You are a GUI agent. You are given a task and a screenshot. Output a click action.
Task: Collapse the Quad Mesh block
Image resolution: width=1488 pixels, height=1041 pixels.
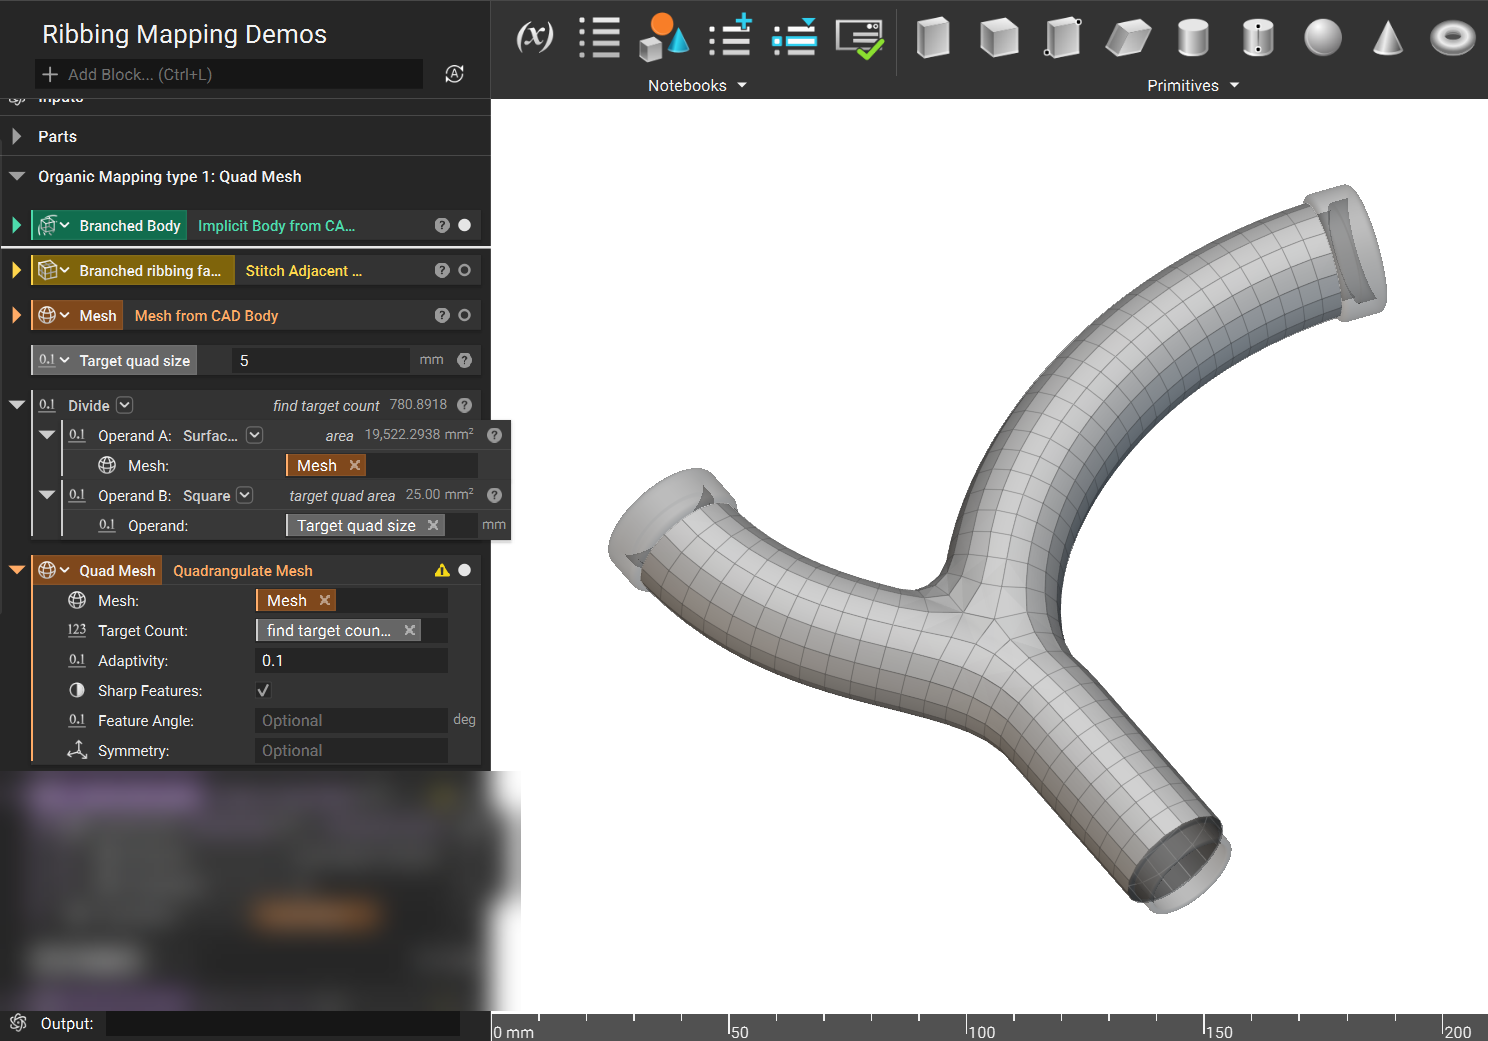pyautogui.click(x=16, y=570)
